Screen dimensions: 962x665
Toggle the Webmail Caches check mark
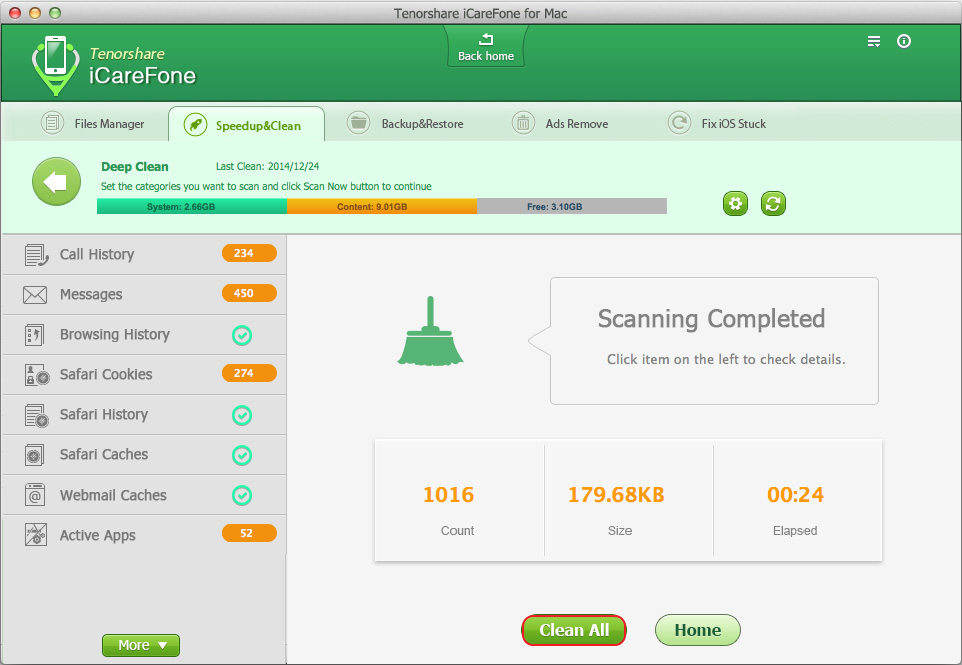pos(242,495)
